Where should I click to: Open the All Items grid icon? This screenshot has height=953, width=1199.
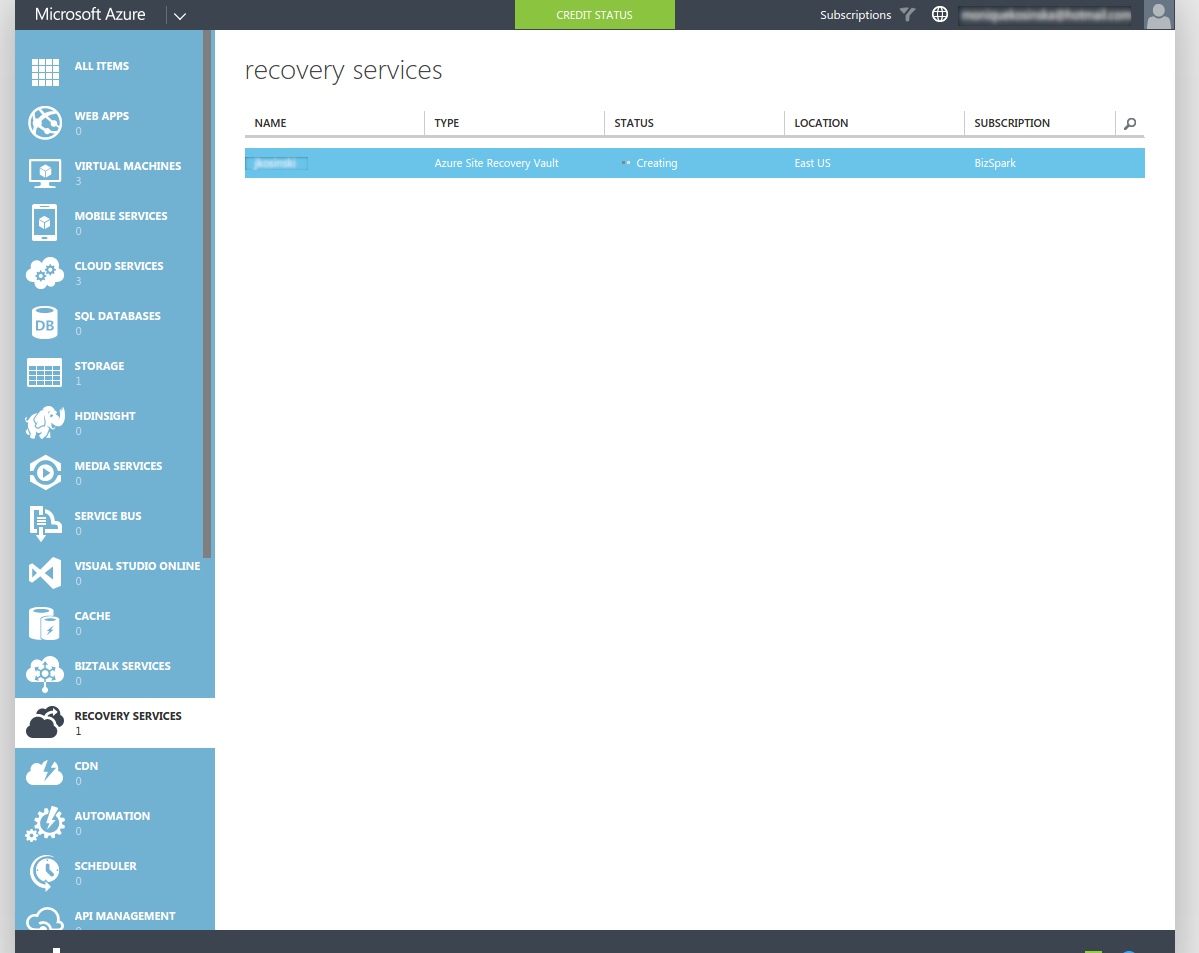point(45,73)
